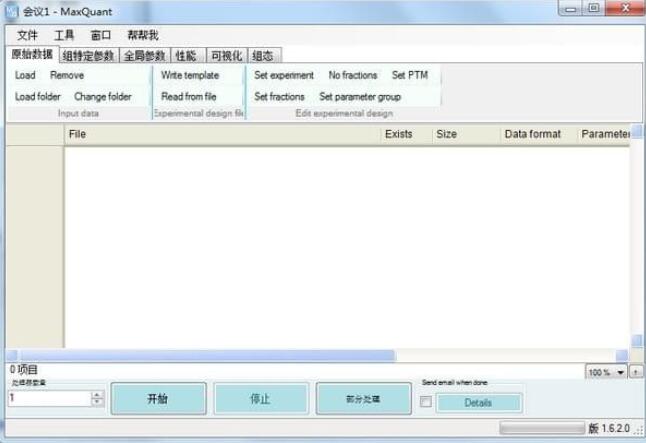The image size is (646, 443).
Task: Click No fractions
Action: pyautogui.click(x=353, y=75)
